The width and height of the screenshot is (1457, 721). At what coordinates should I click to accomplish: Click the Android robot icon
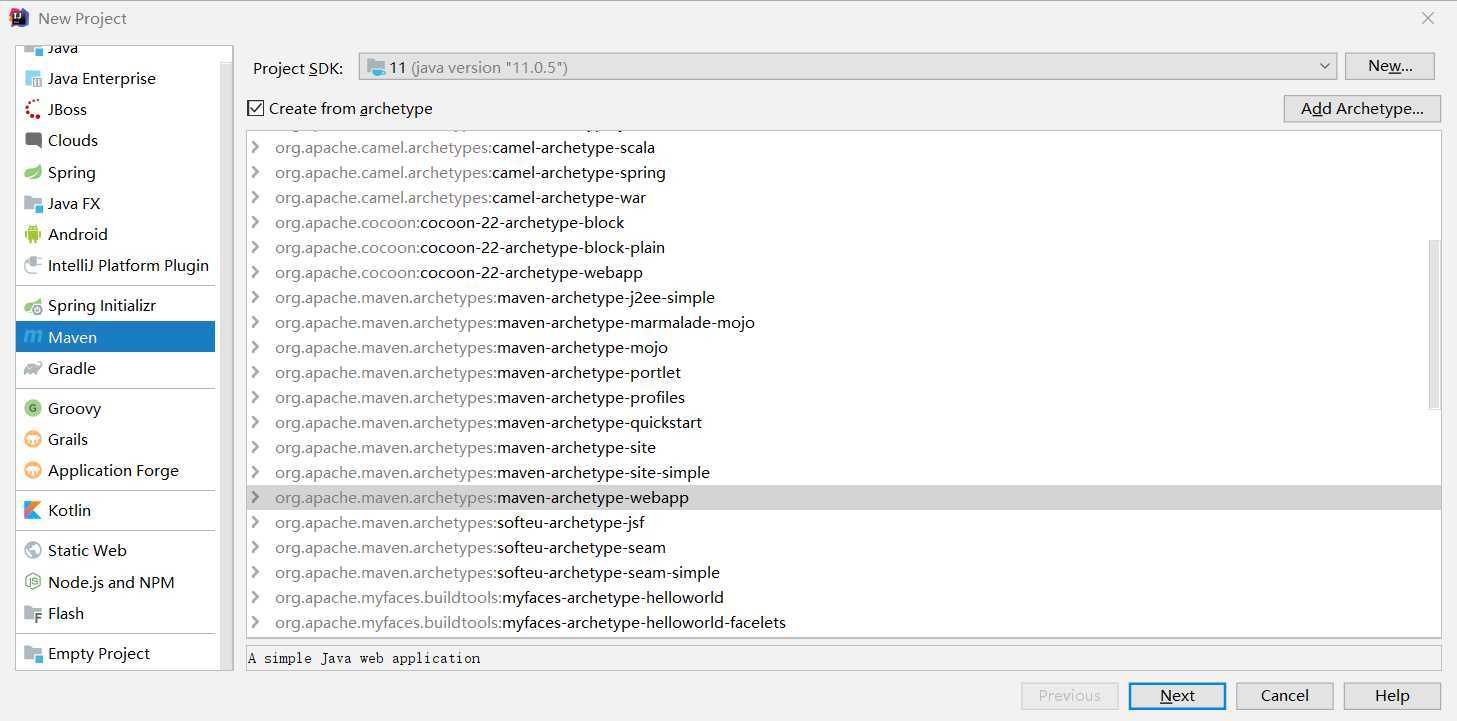tap(33, 235)
